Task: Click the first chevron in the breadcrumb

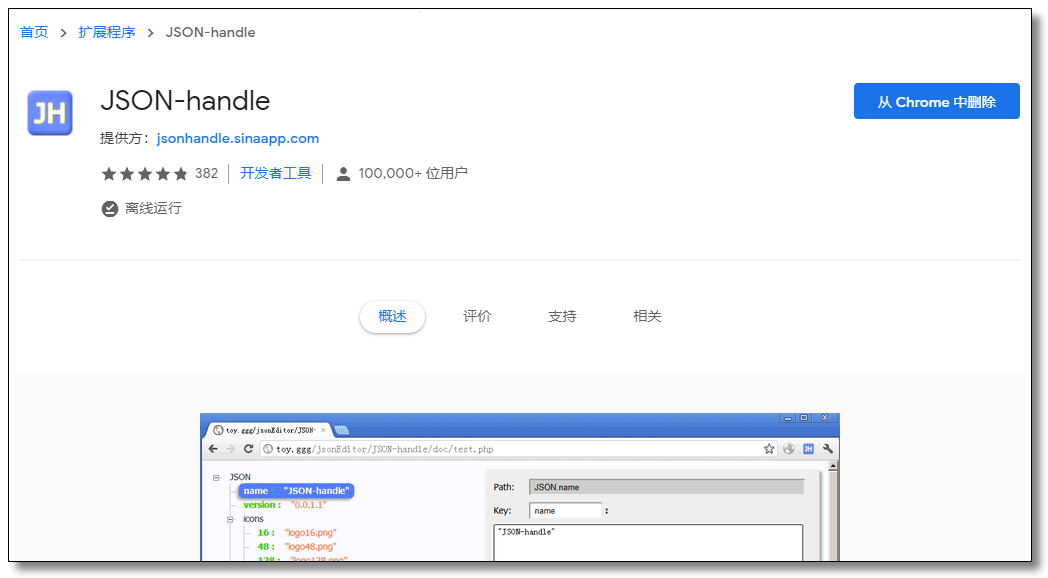Action: [63, 33]
